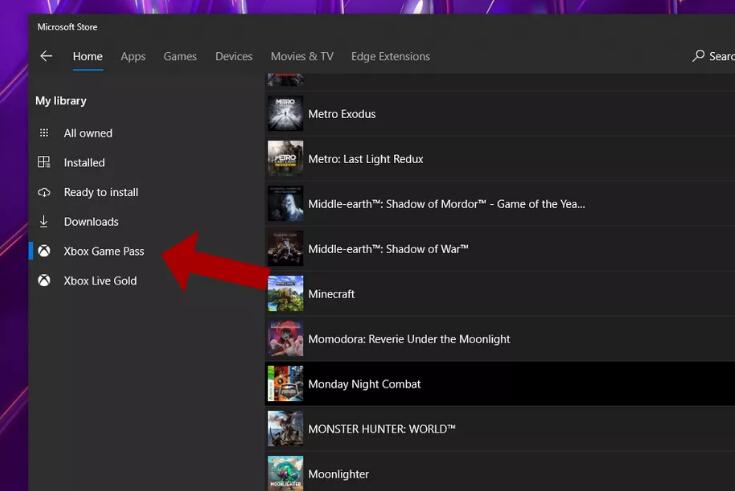Click the Xbox logo beside Xbox Game Pass
The width and height of the screenshot is (735, 491).
coord(44,251)
